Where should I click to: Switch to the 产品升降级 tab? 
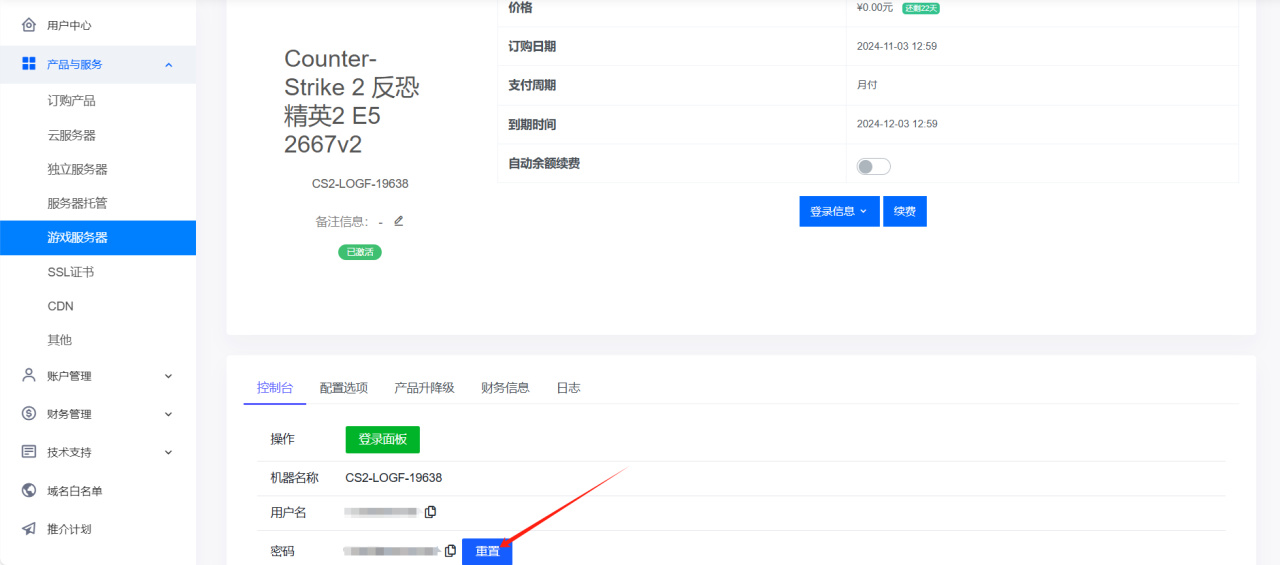(424, 388)
